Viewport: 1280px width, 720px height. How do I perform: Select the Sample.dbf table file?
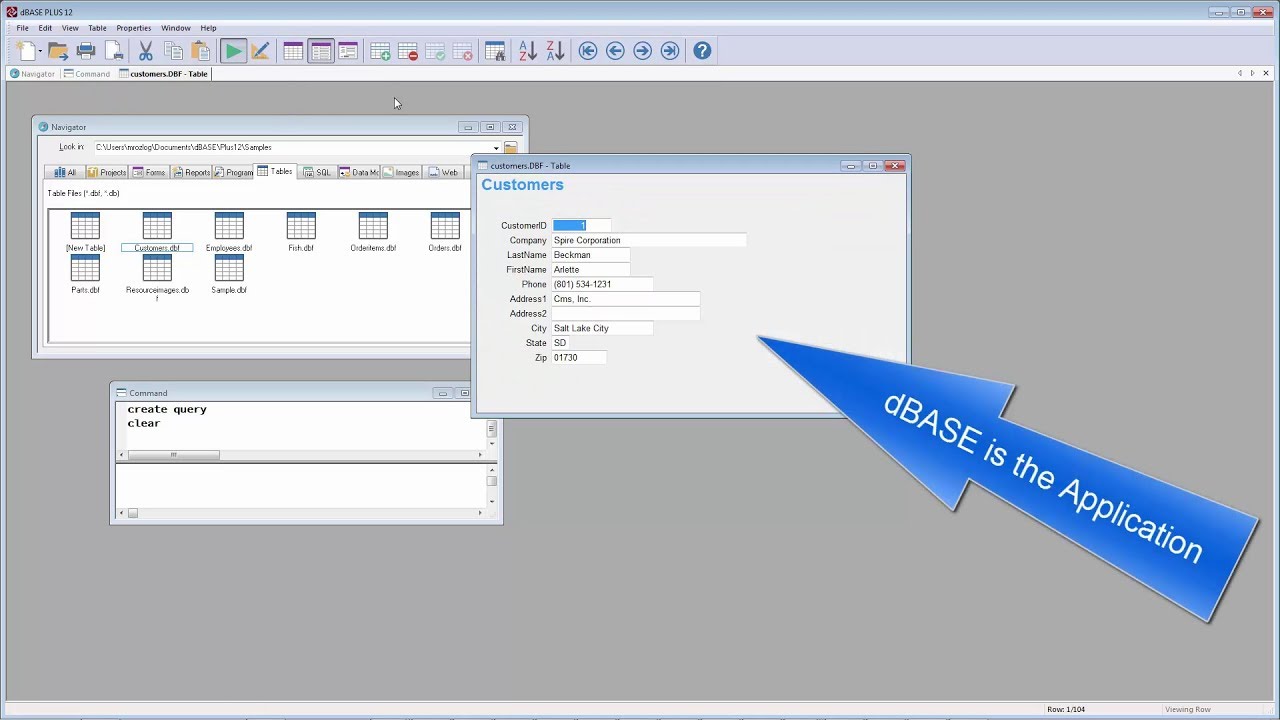pos(229,274)
